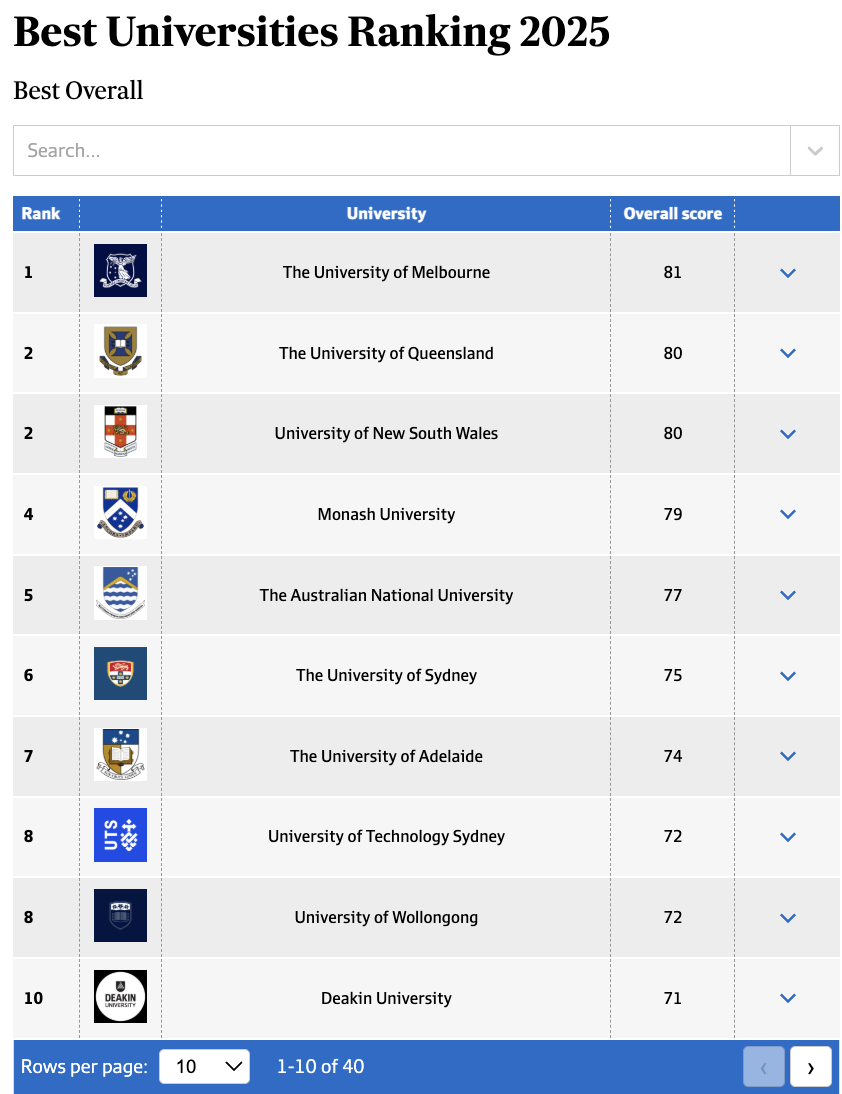The width and height of the screenshot is (842, 1094).
Task: Open the Rows per page dropdown
Action: (205, 1066)
